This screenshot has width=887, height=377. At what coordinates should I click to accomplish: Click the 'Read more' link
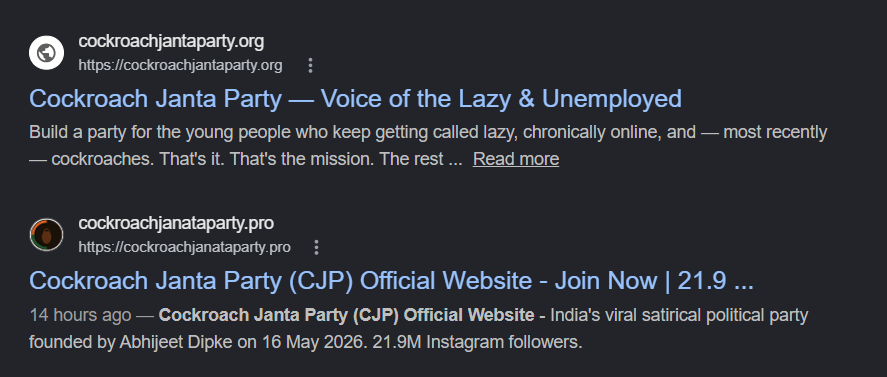click(516, 159)
